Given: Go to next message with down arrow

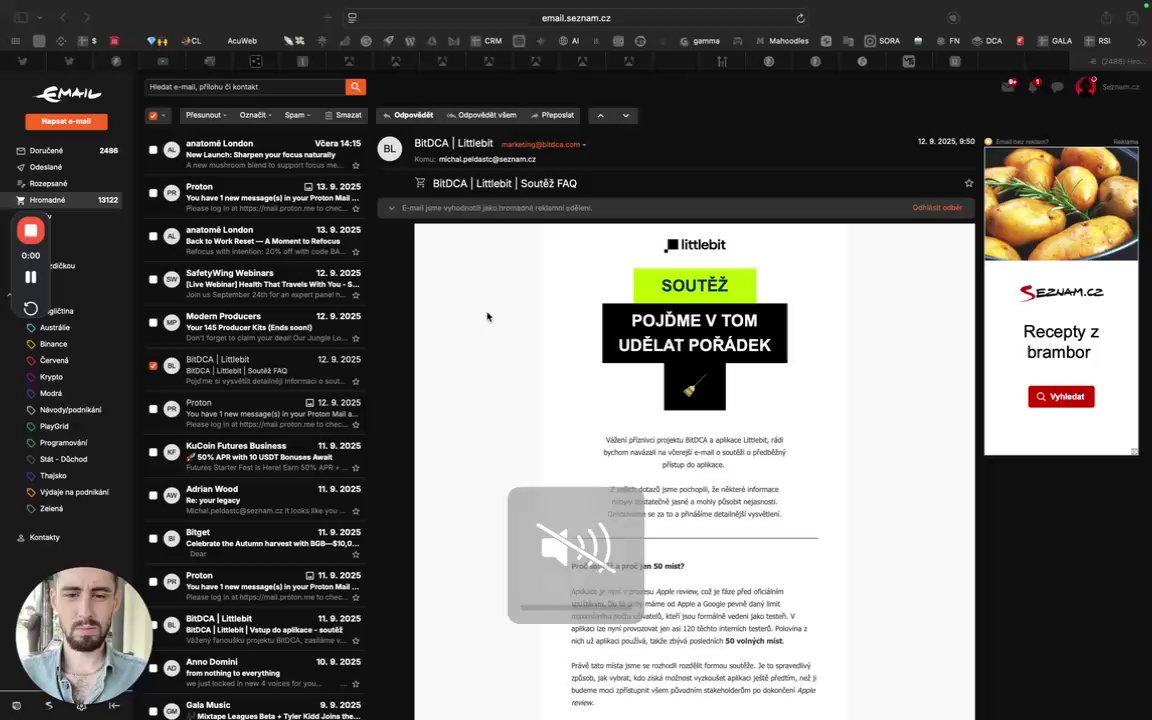Looking at the screenshot, I should coord(626,115).
